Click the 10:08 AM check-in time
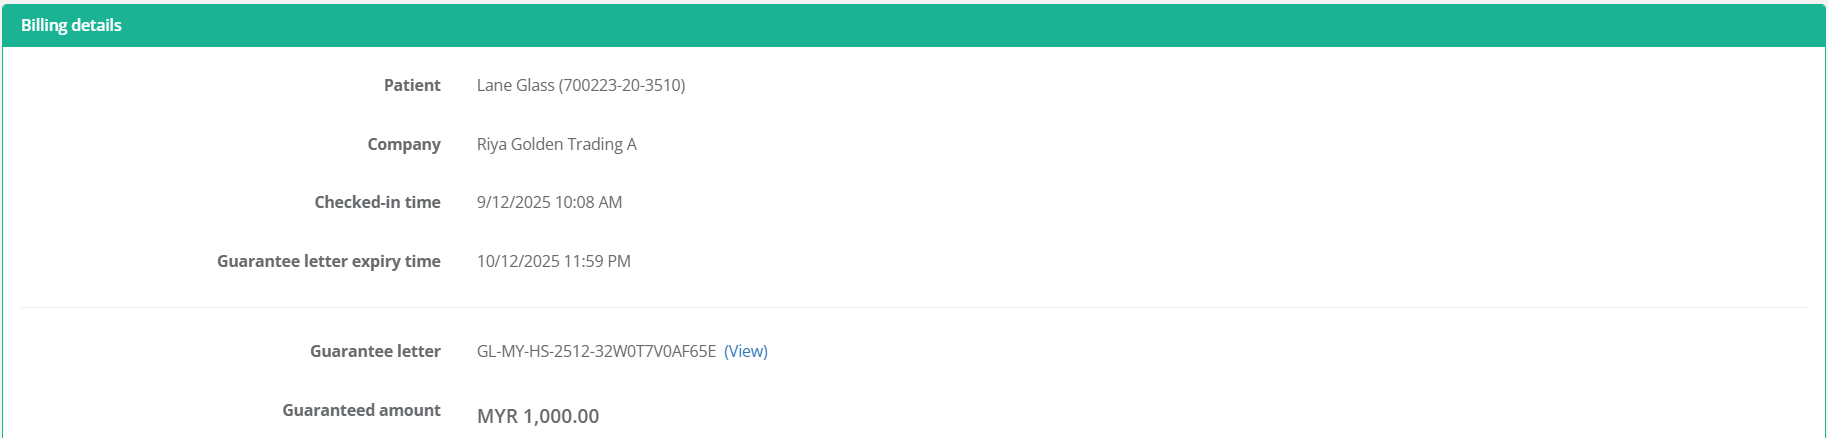Screen dimensions: 1828x438 [x=589, y=202]
